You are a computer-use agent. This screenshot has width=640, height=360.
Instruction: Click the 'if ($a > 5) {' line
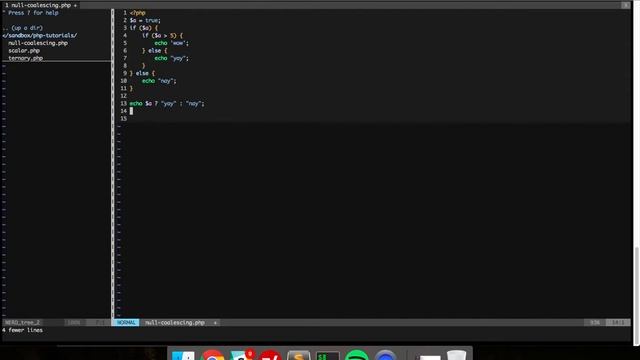(x=162, y=36)
